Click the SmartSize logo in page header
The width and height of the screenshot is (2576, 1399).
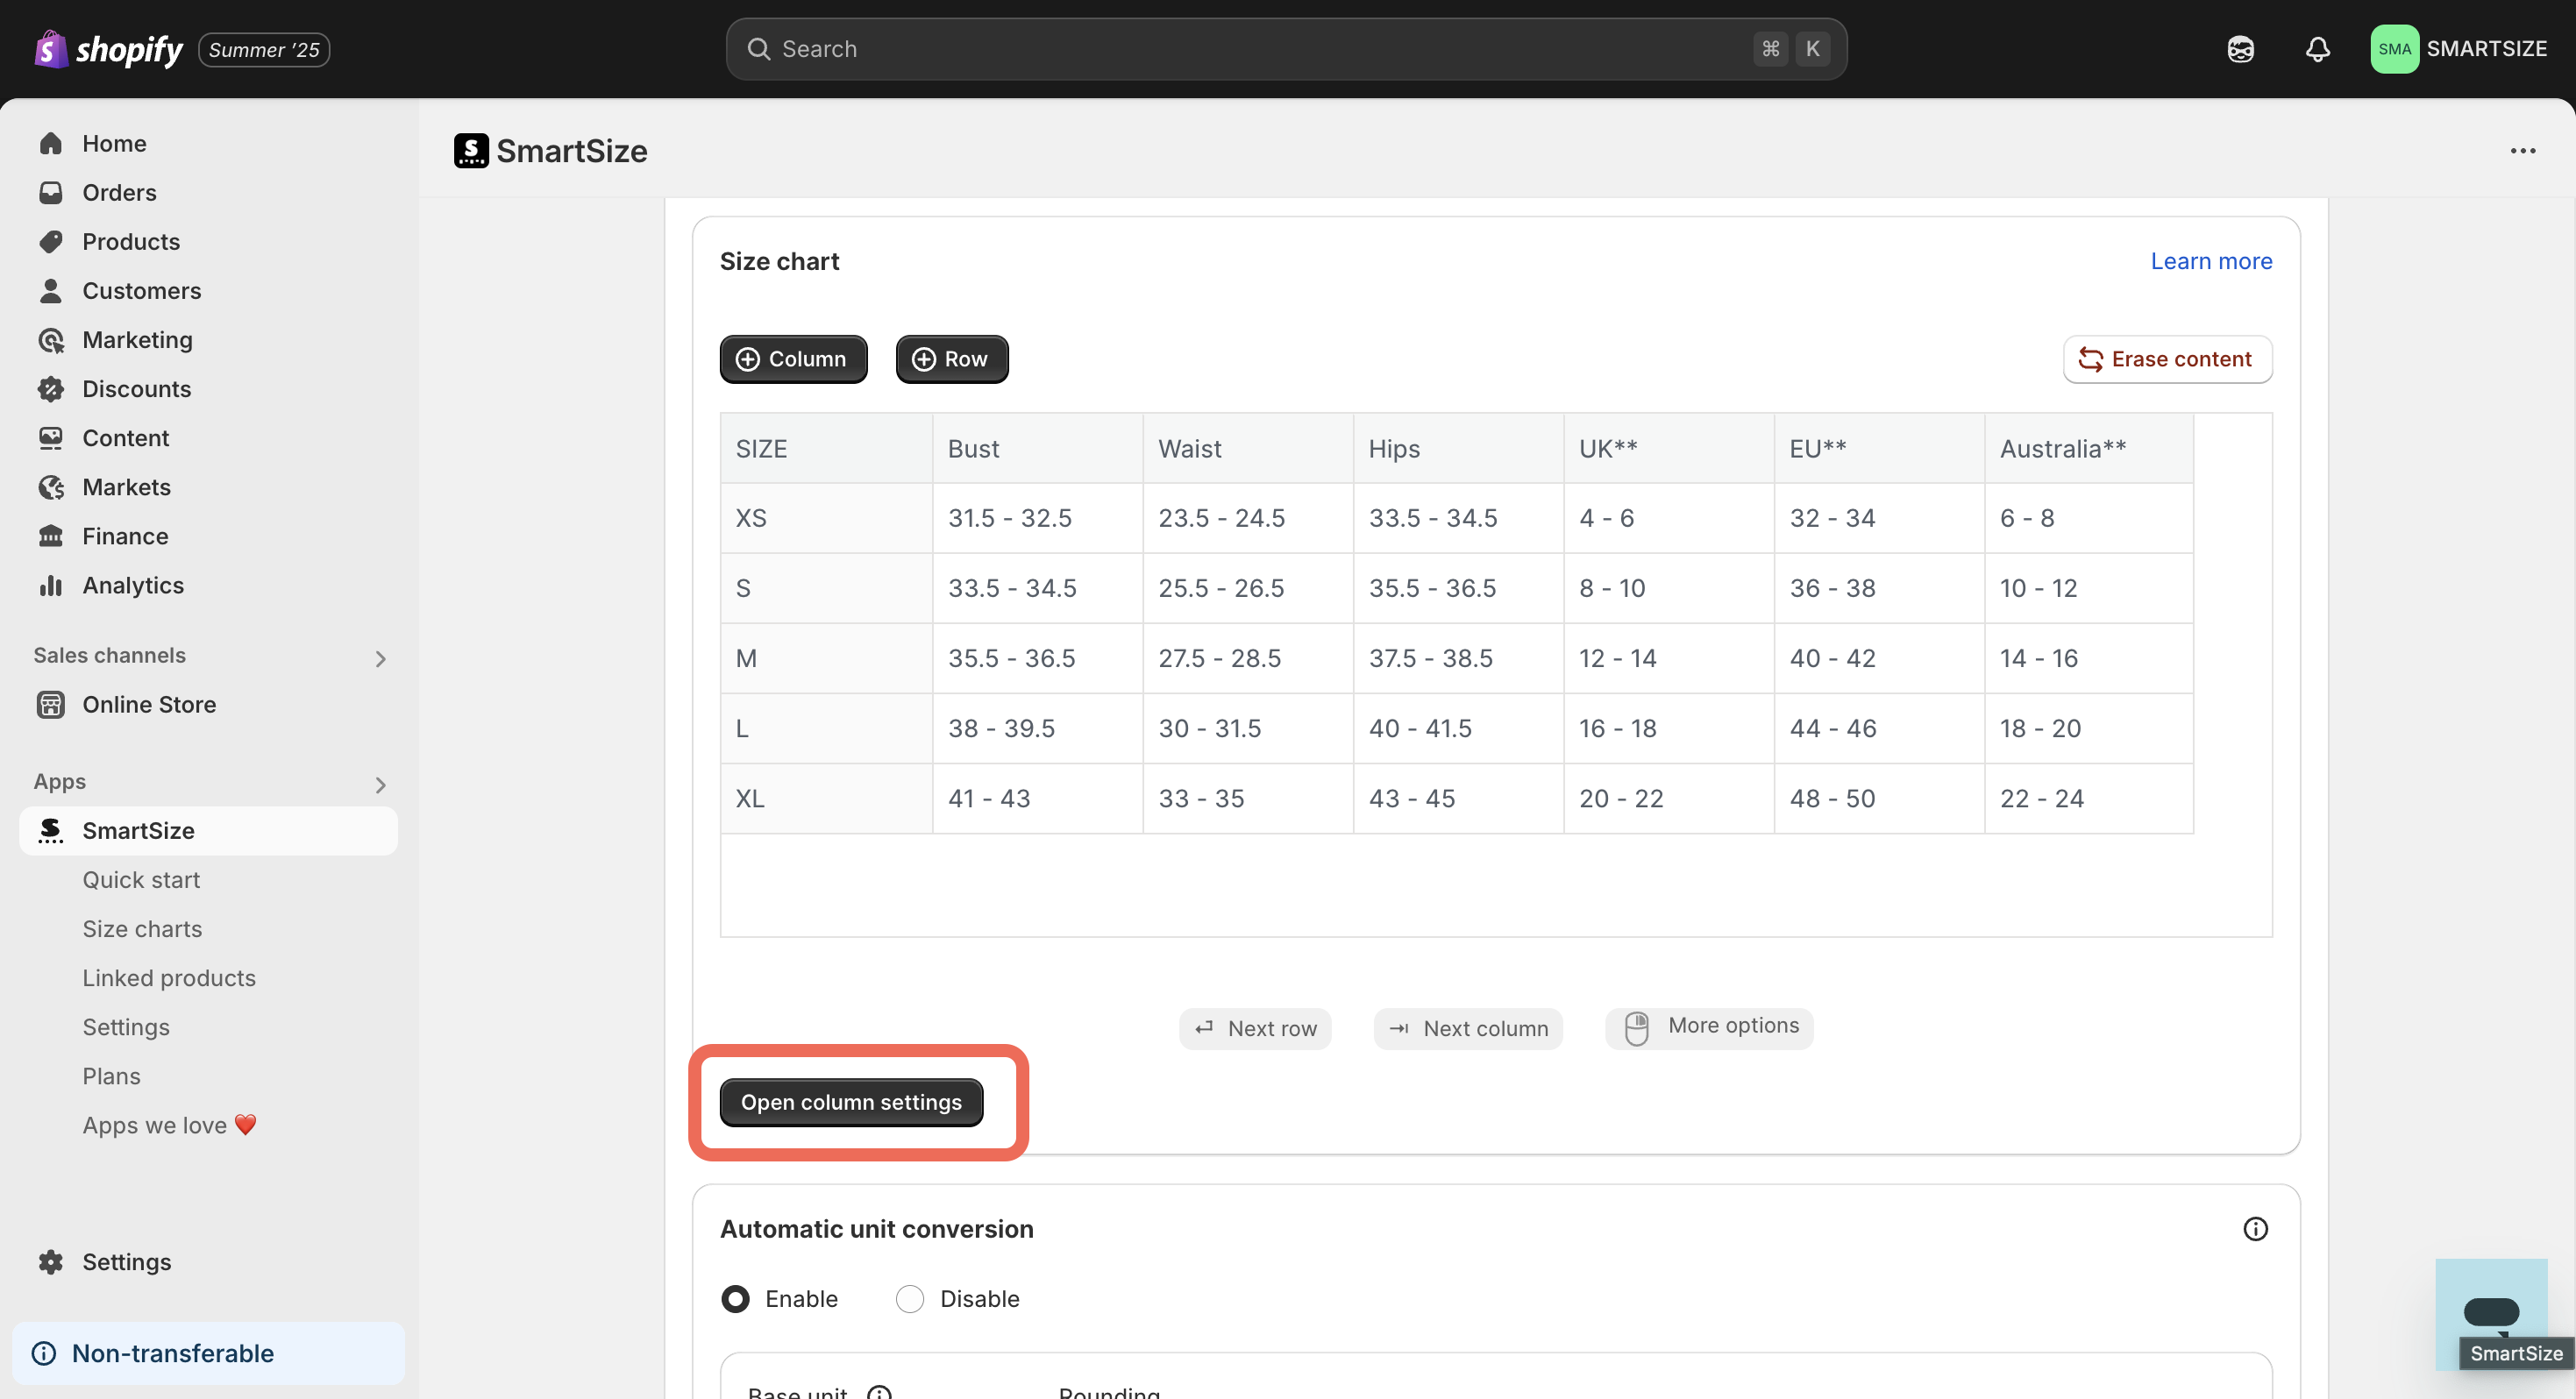pos(471,151)
